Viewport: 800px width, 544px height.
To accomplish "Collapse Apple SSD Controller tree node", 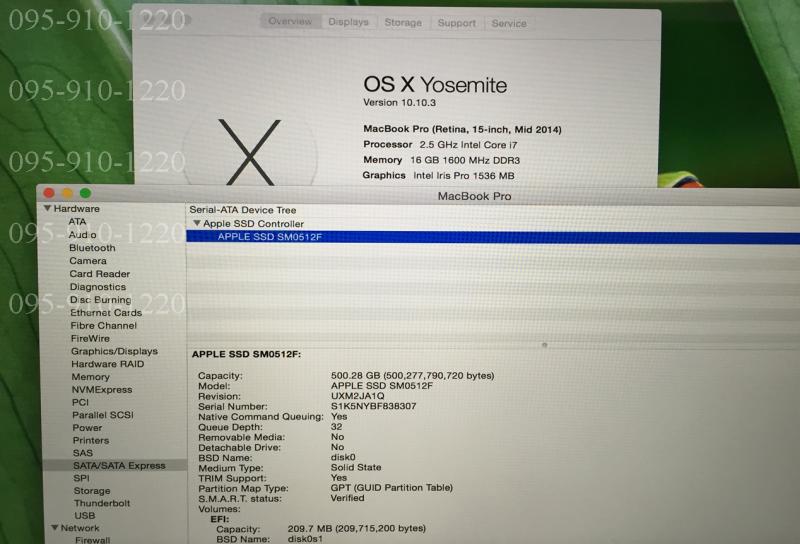I will point(196,223).
